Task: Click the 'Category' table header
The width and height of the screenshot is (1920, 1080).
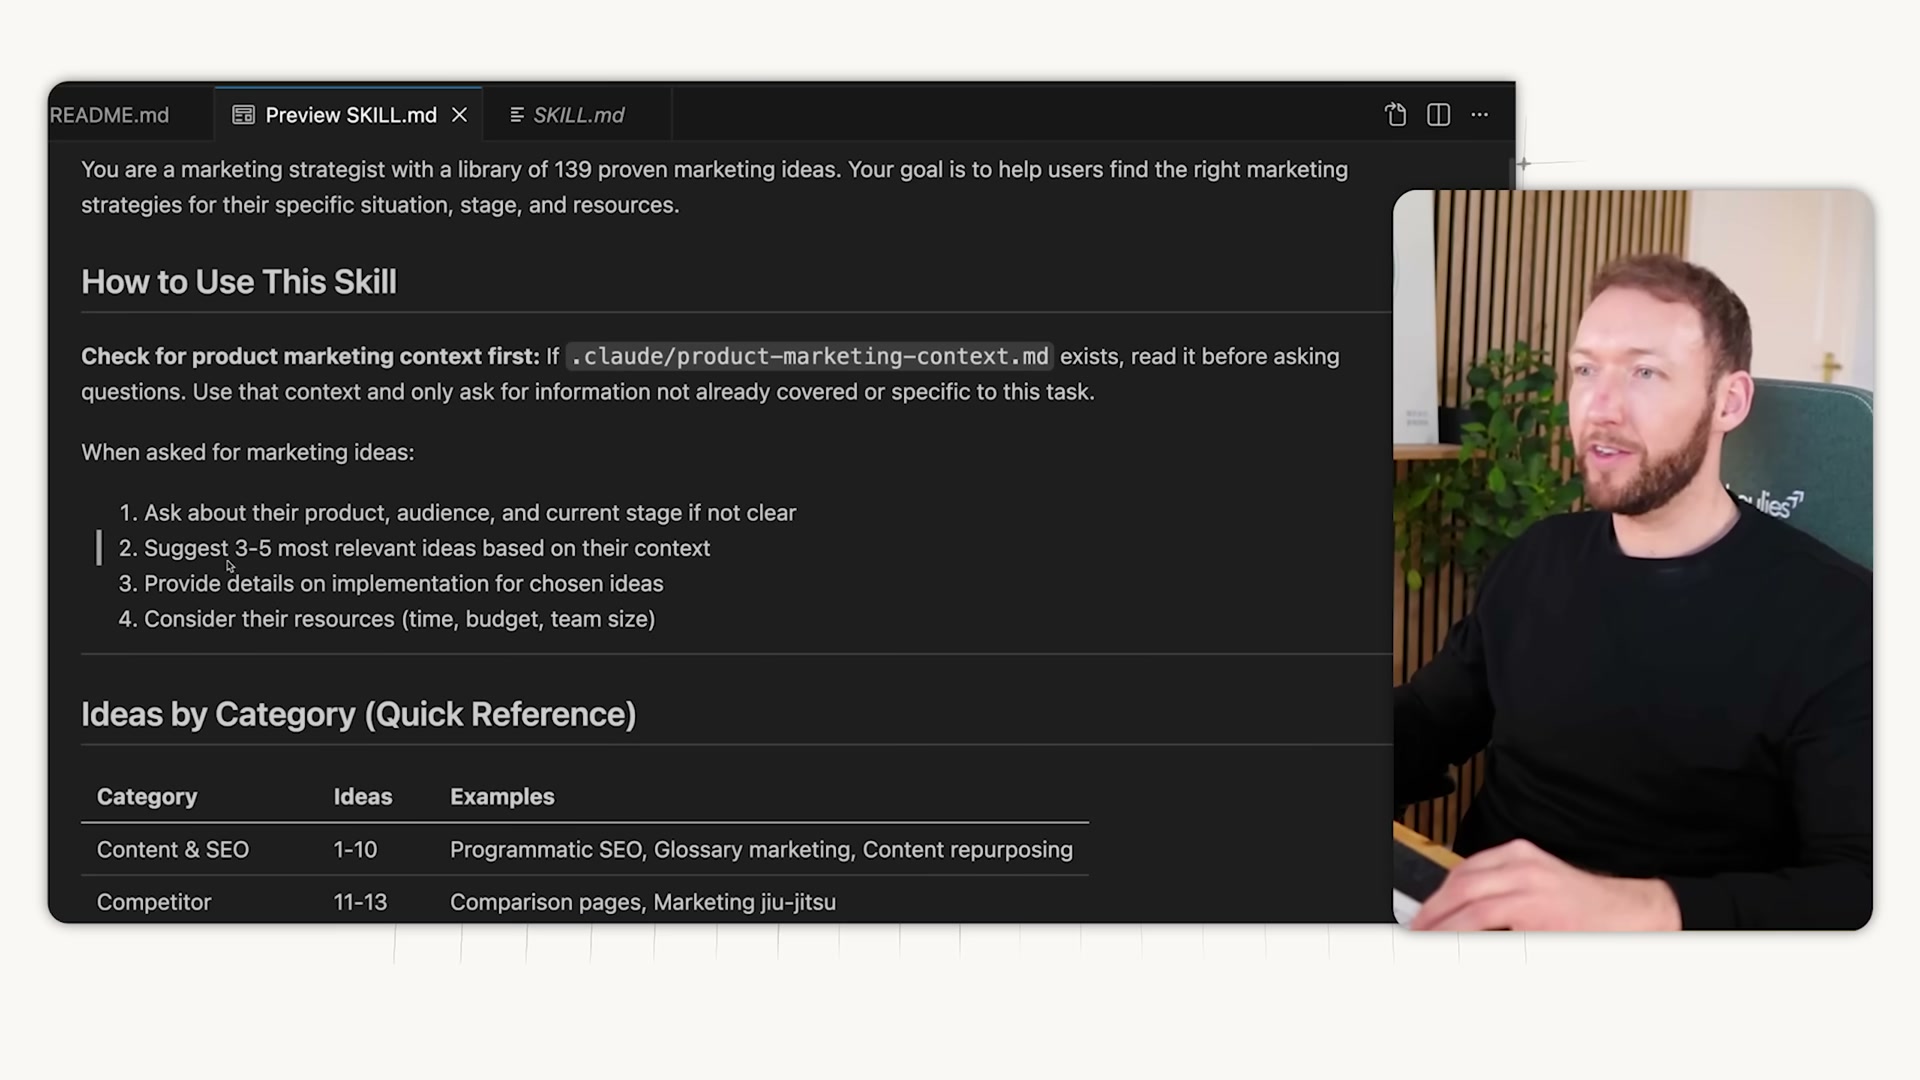Action: [147, 797]
